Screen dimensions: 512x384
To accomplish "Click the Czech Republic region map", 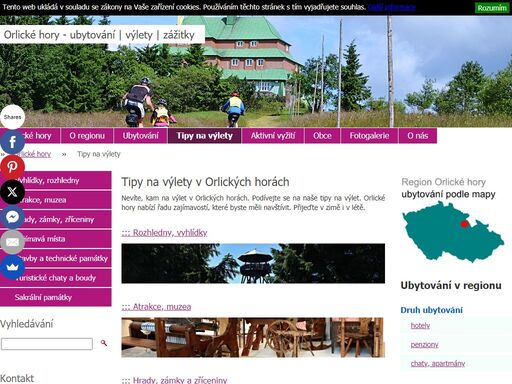I will tap(453, 232).
